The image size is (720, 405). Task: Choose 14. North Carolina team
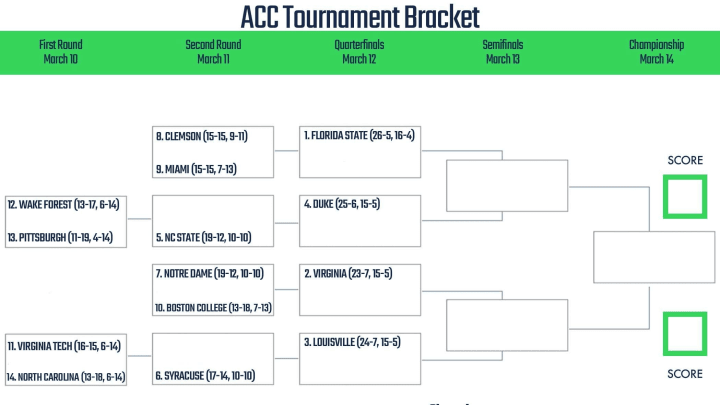point(66,377)
